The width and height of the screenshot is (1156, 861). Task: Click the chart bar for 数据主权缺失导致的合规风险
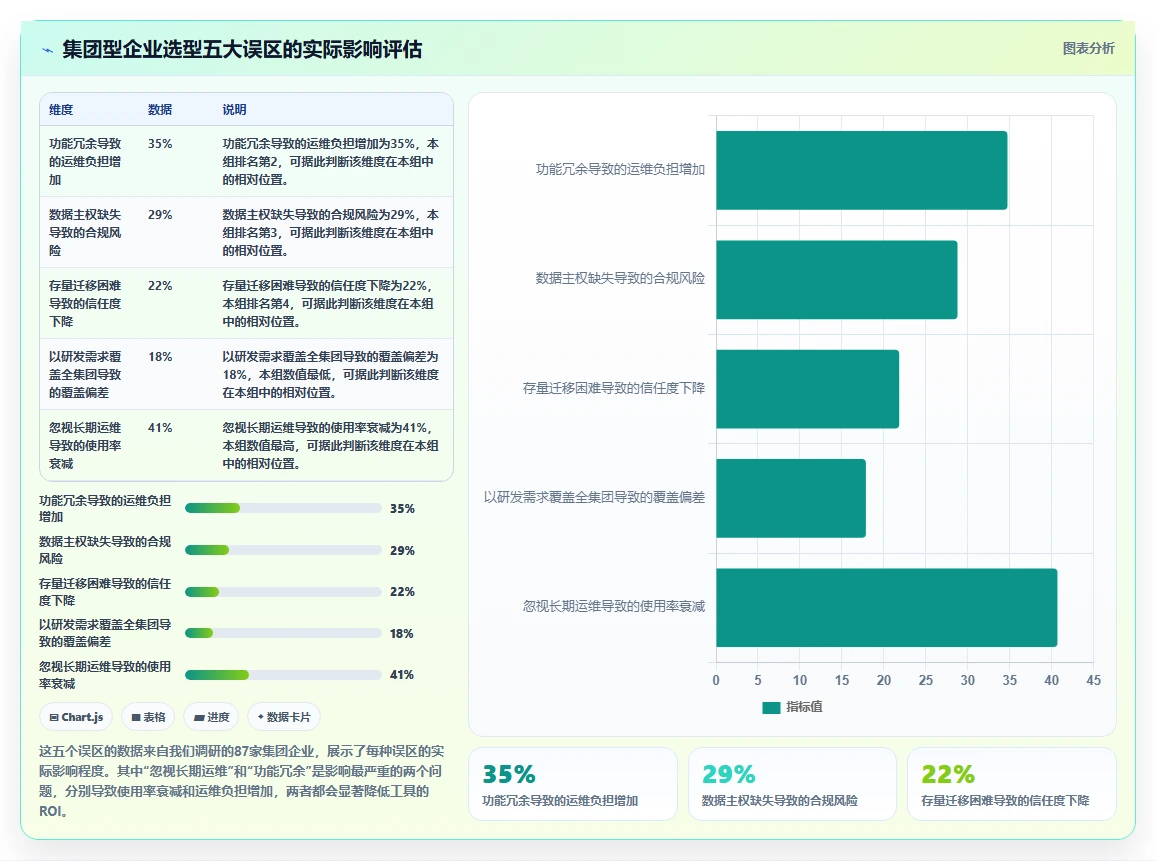tap(837, 279)
